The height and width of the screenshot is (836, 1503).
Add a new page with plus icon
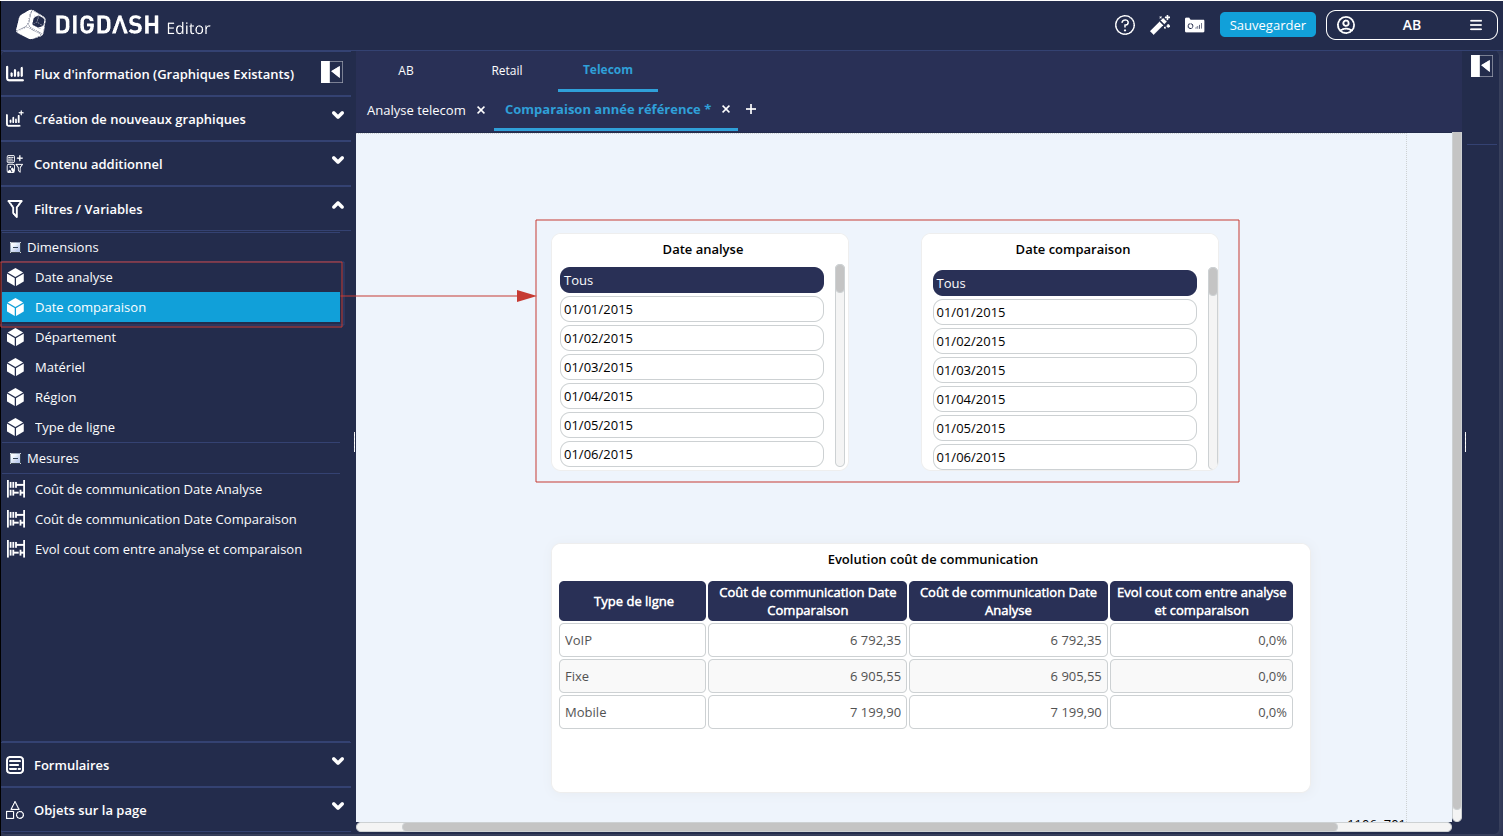click(751, 109)
